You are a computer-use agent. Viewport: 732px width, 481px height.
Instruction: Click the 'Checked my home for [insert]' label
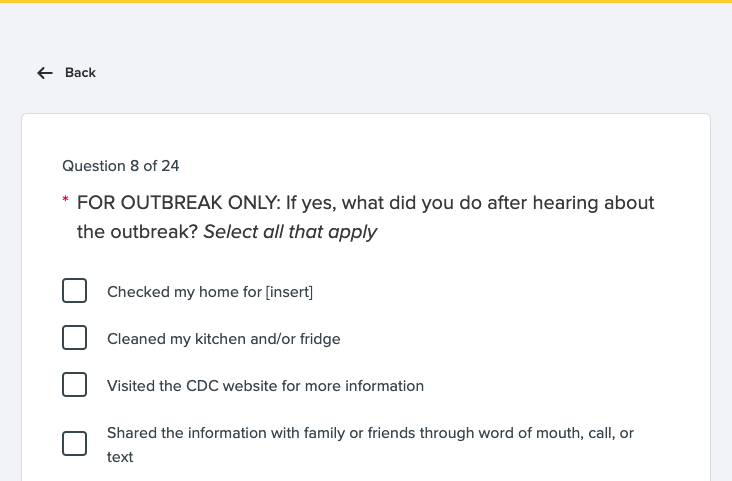[210, 292]
